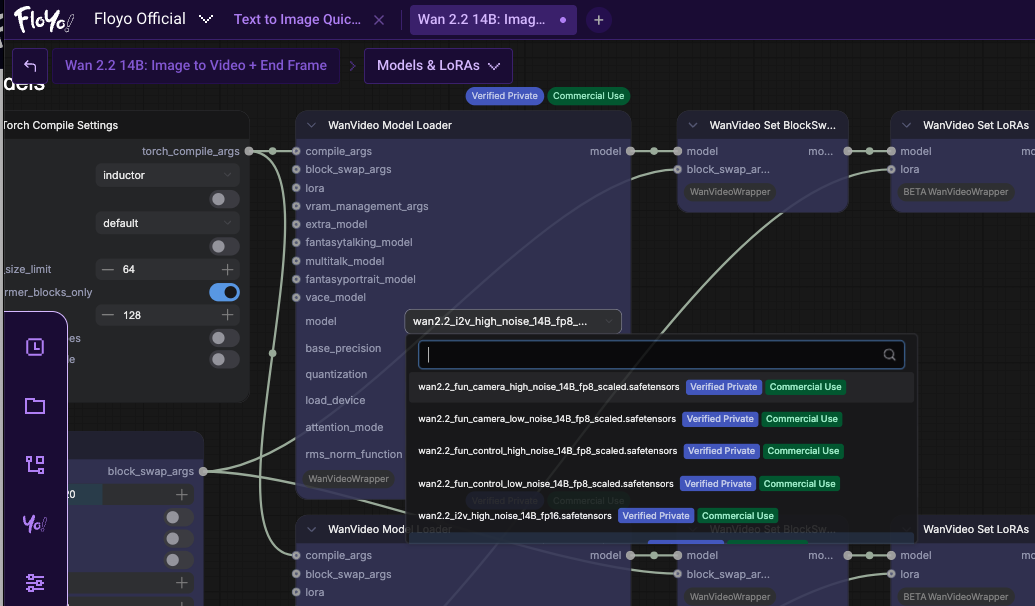Open the folder icon in sidebar

(x=35, y=405)
